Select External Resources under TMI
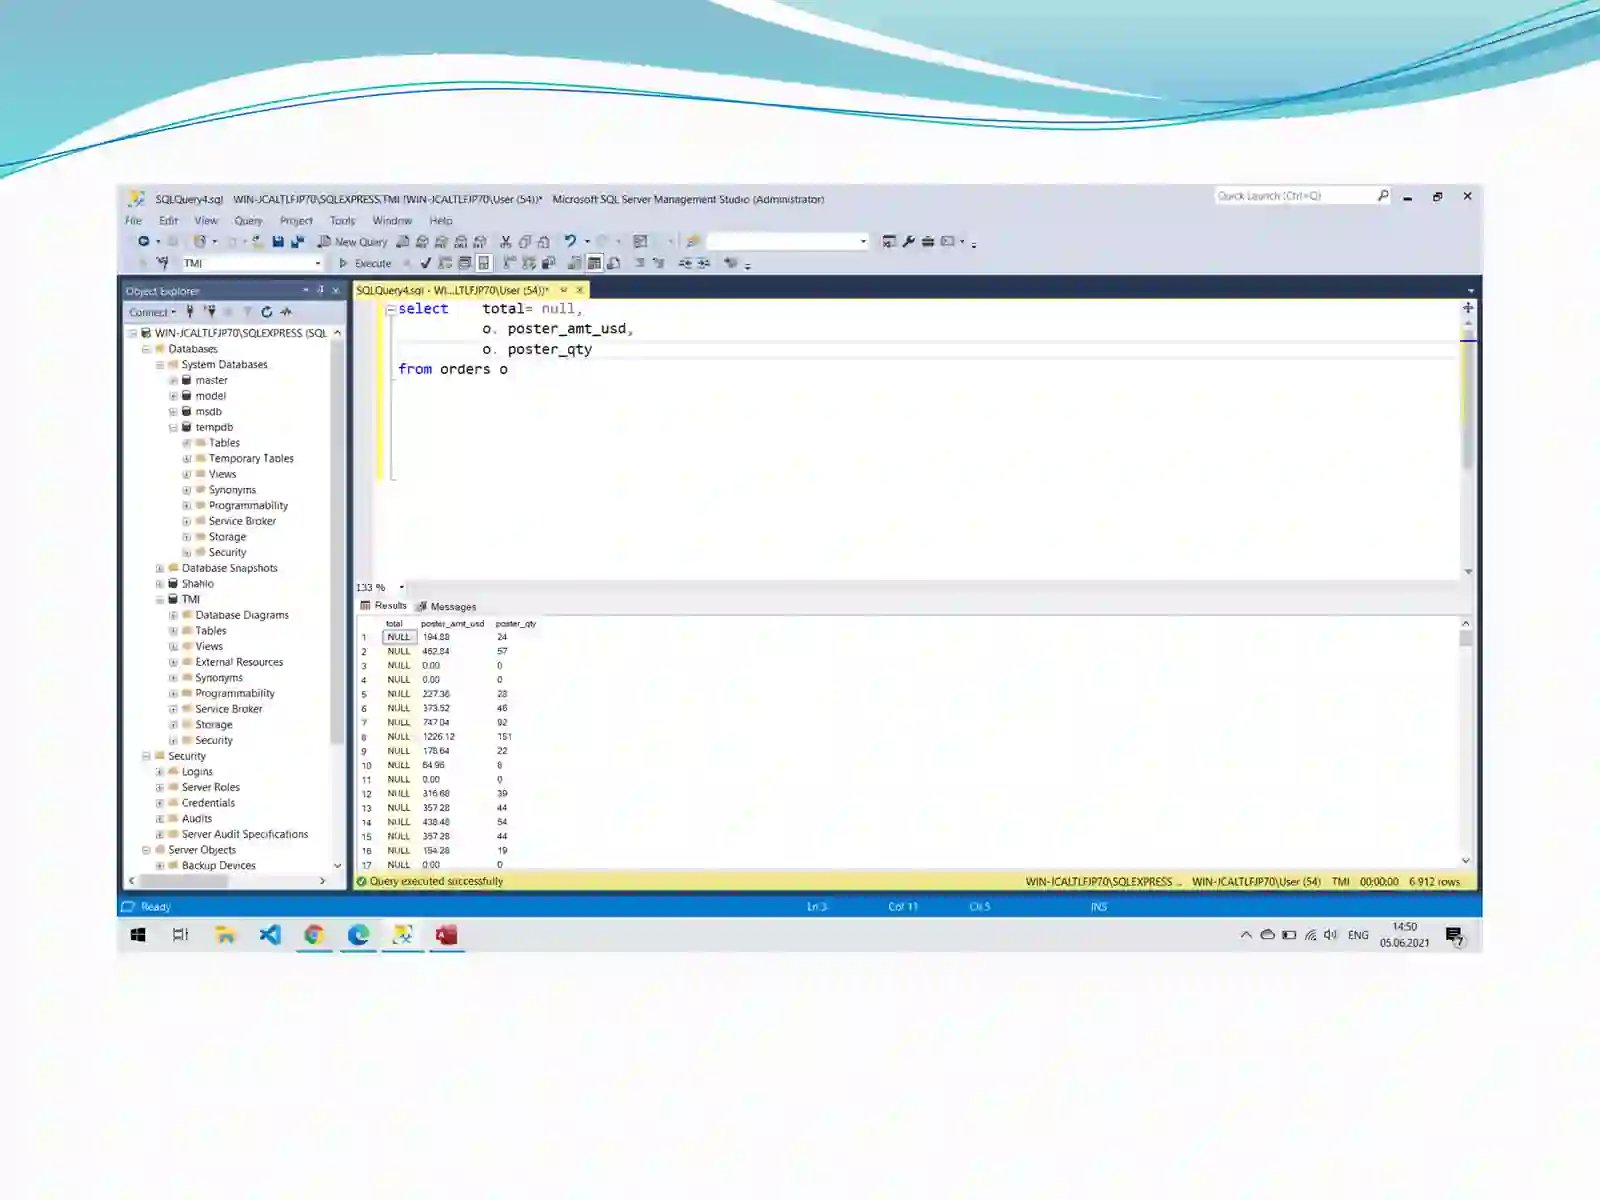 pyautogui.click(x=239, y=662)
